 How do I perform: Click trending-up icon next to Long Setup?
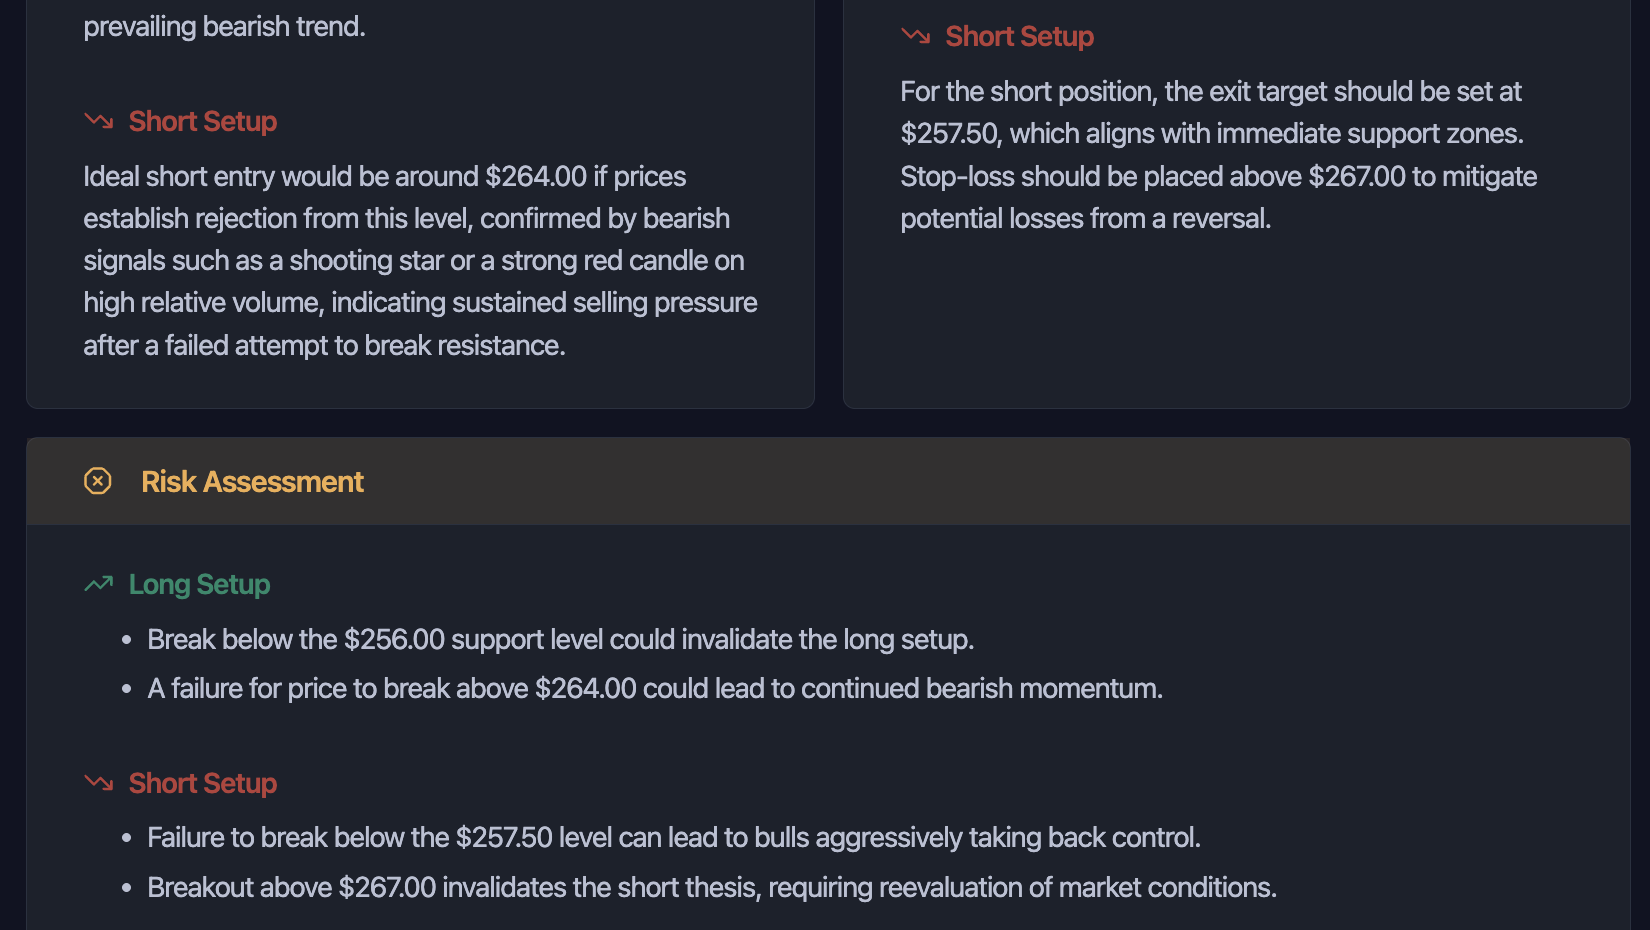pyautogui.click(x=99, y=584)
